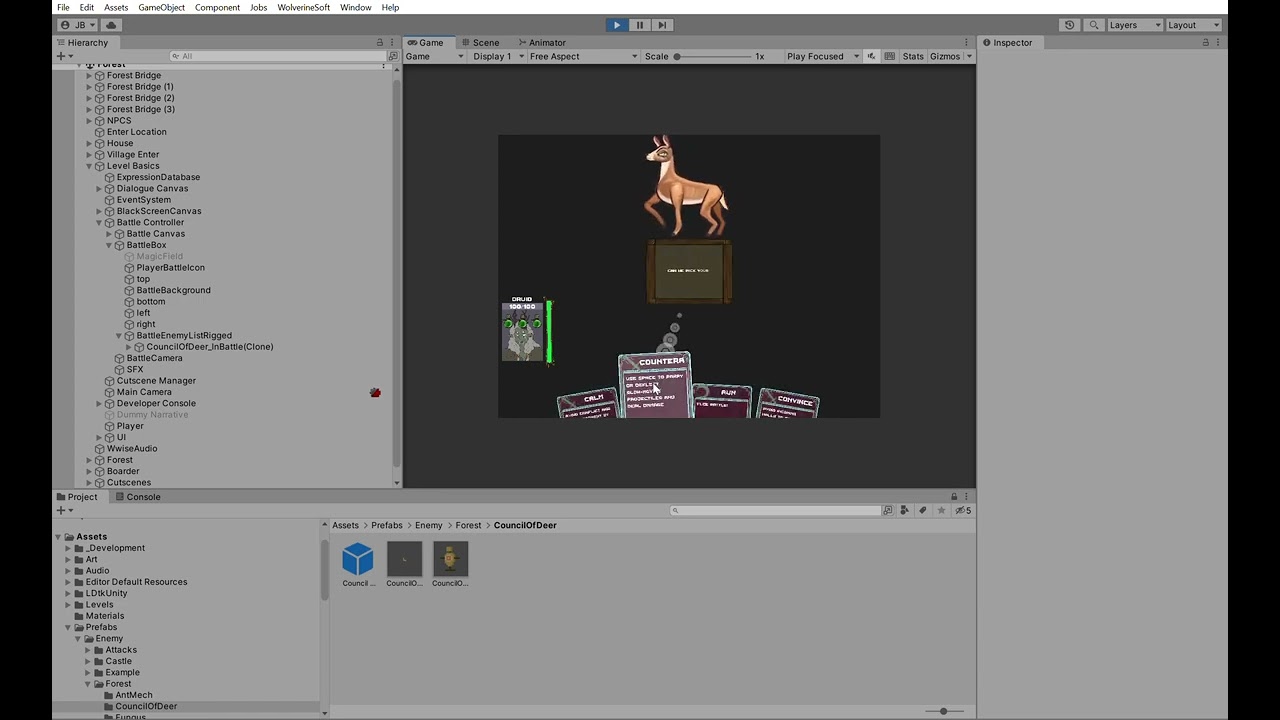Viewport: 1280px width, 720px height.
Task: Click the Enemy breadcrumb link
Action: [428, 525]
